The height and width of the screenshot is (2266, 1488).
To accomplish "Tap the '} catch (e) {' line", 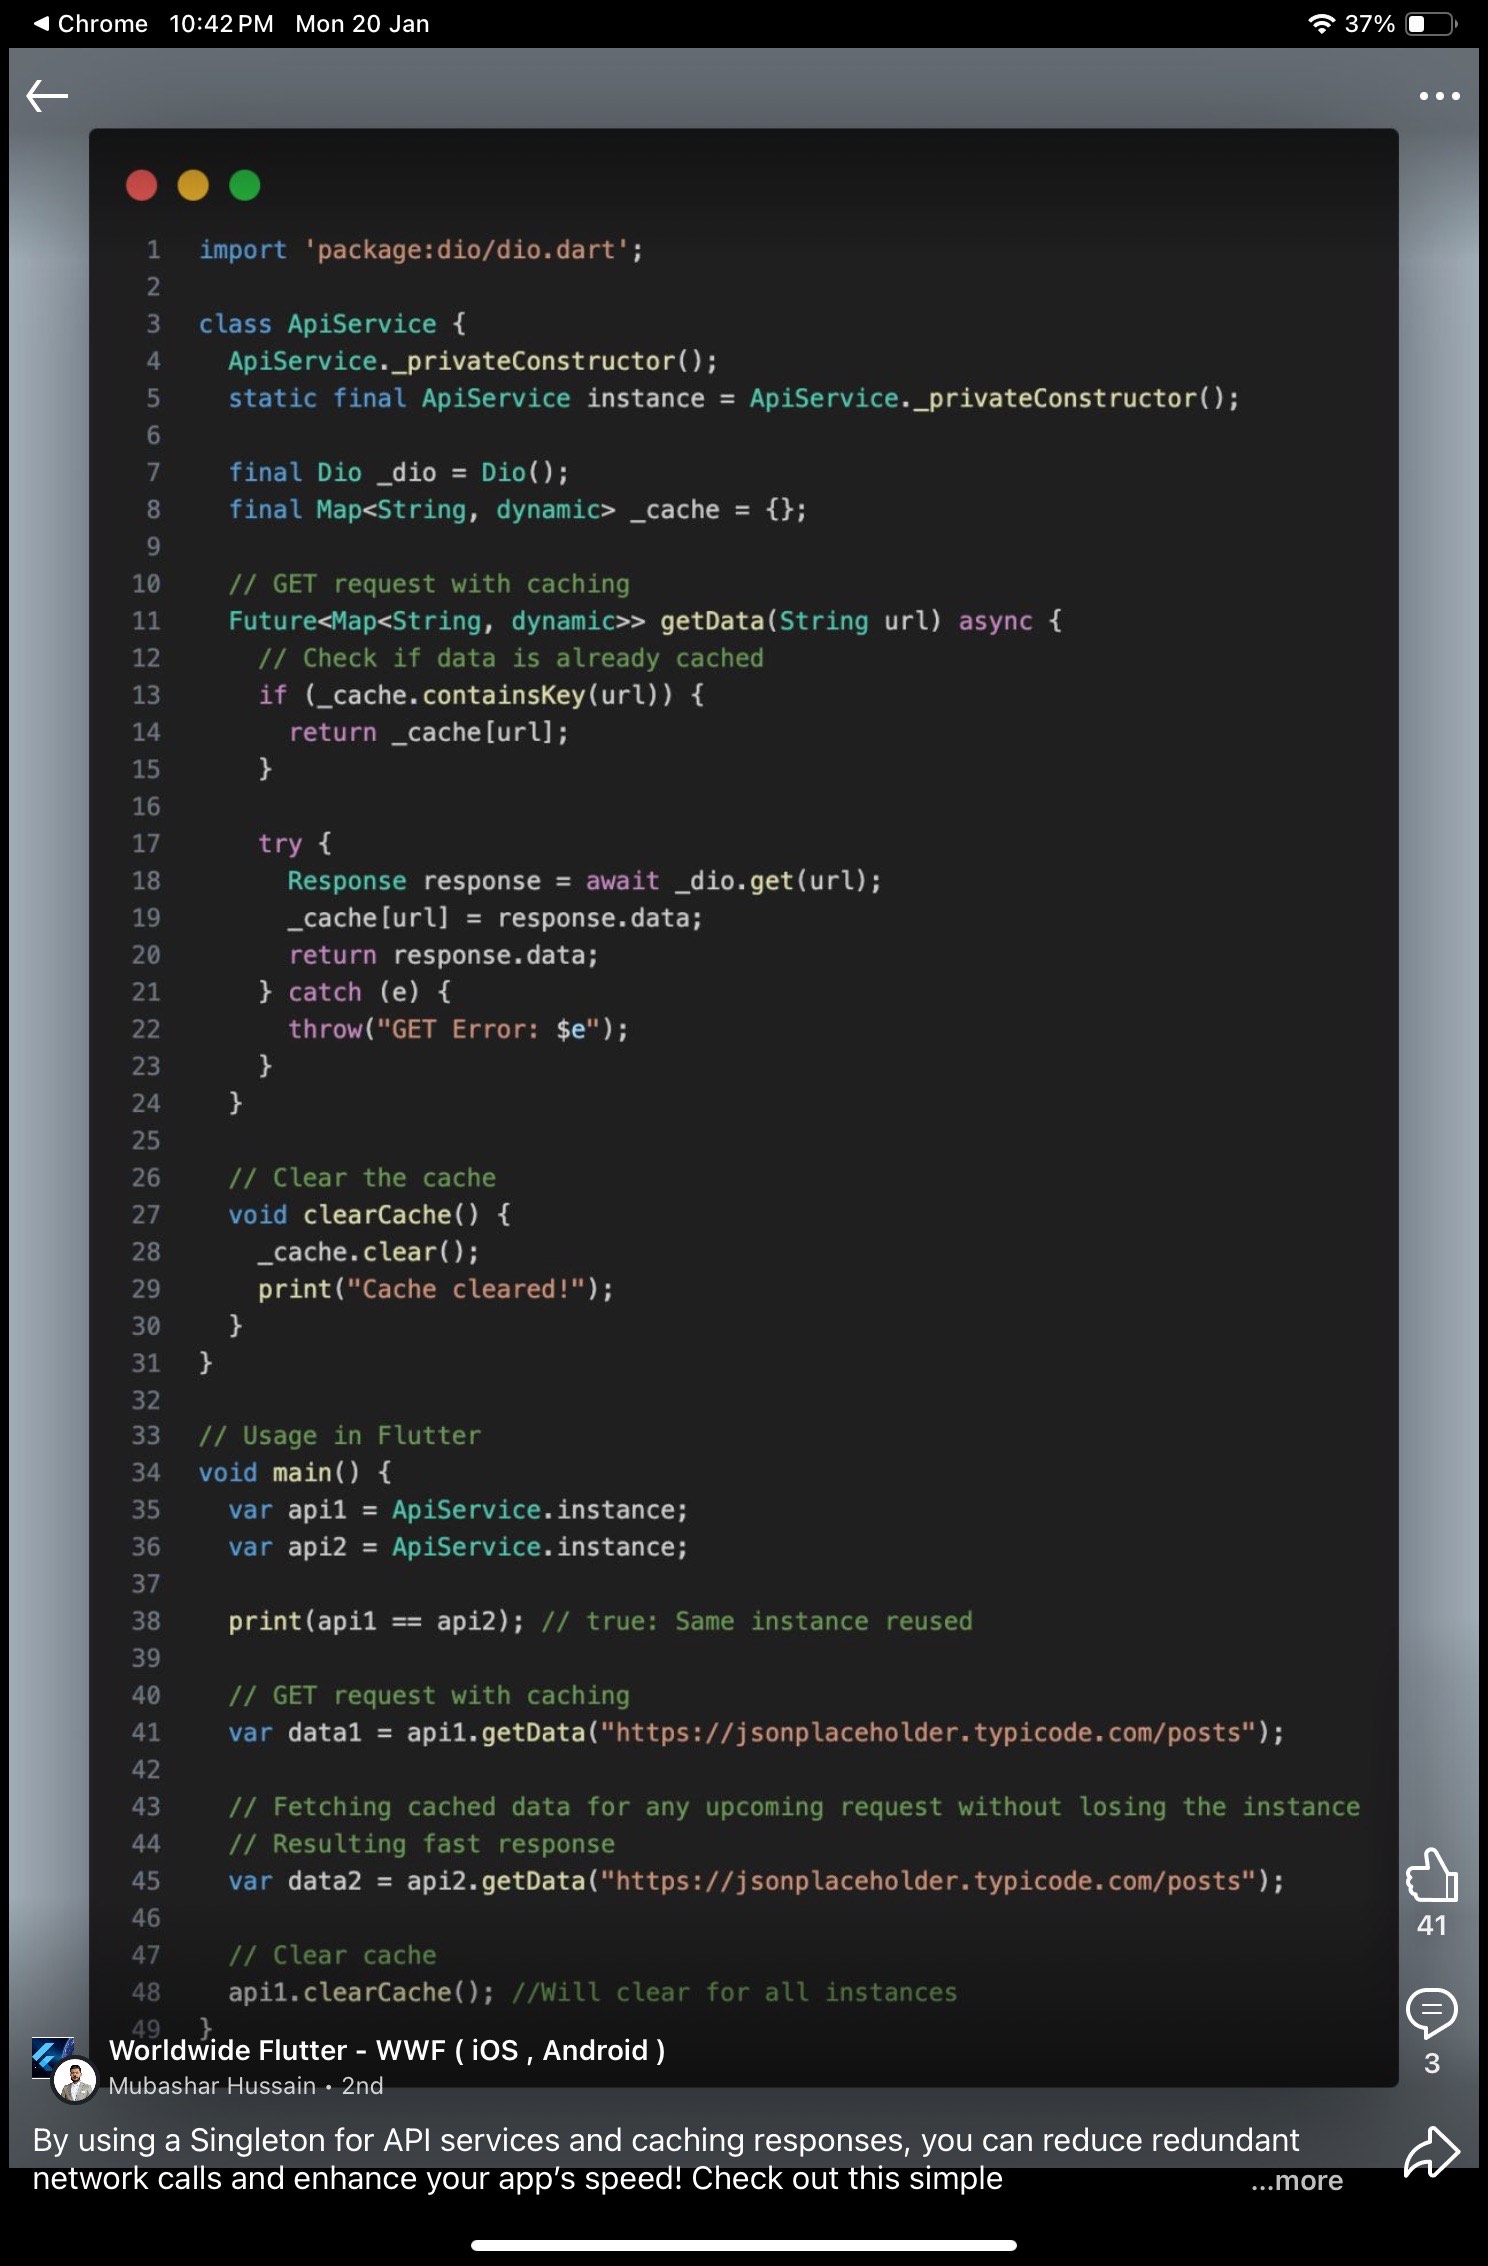I will 354,992.
